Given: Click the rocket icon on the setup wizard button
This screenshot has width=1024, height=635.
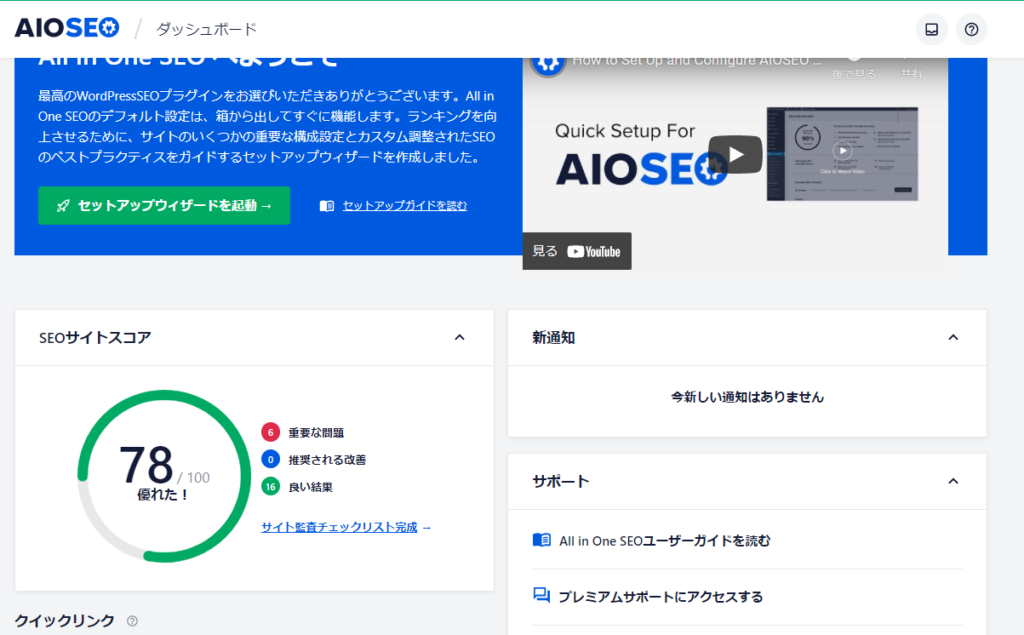Looking at the screenshot, I should click(63, 206).
